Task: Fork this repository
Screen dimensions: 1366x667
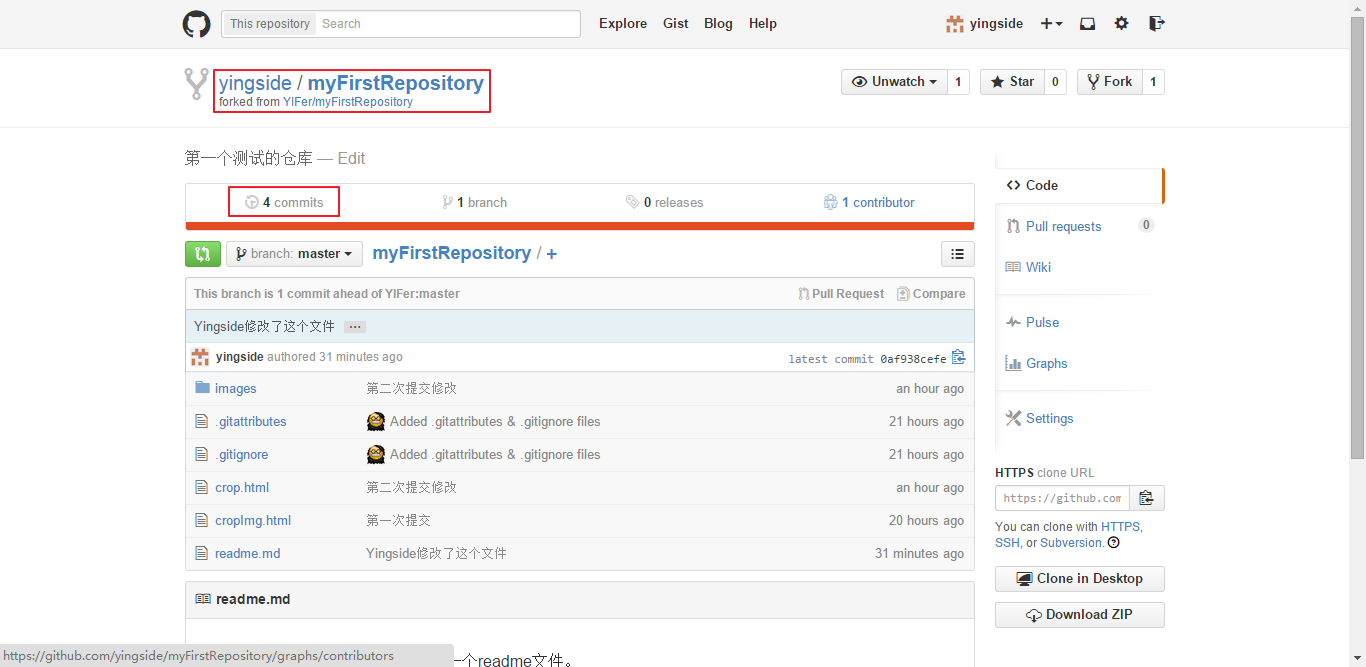Action: (x=1109, y=82)
